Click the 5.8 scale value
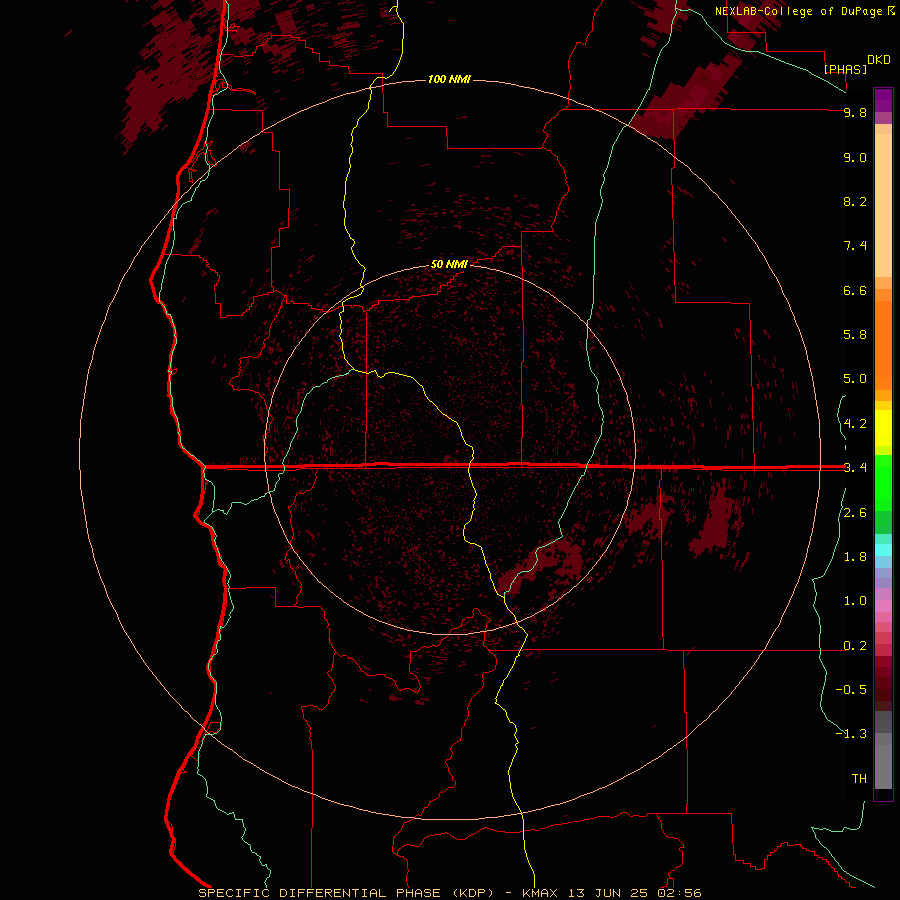 [855, 335]
